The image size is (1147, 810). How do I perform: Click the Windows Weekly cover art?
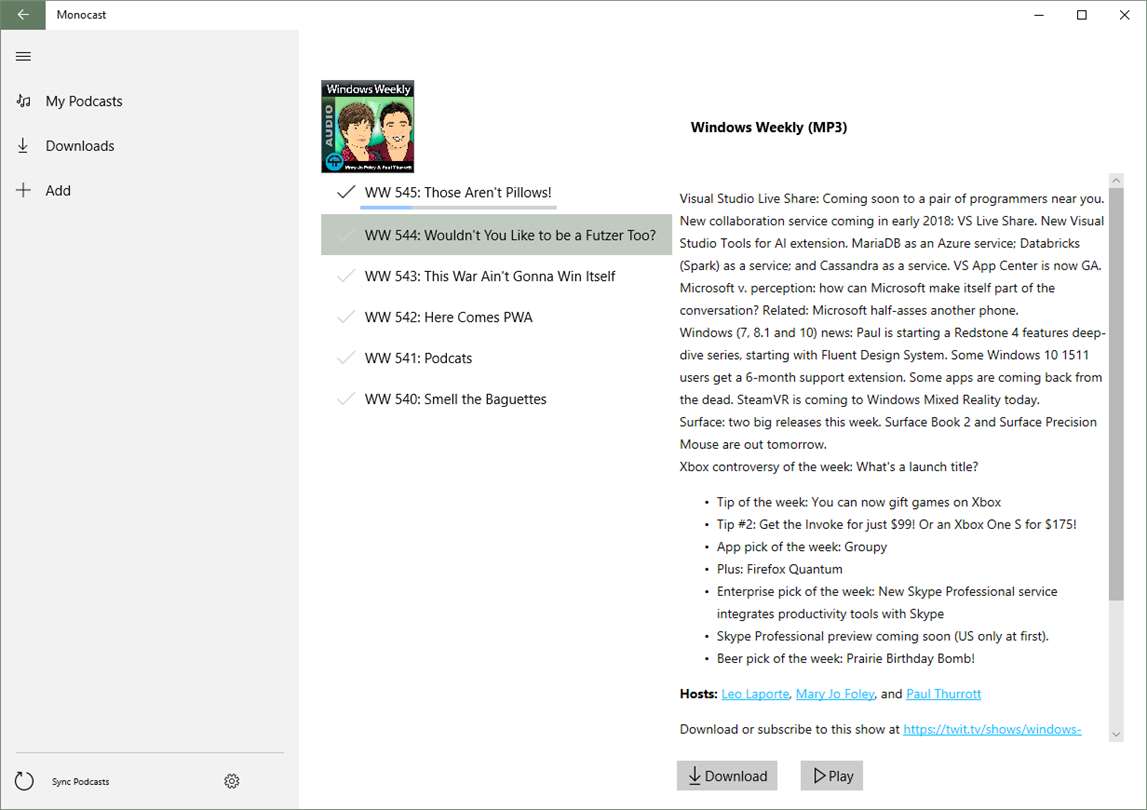(x=368, y=127)
